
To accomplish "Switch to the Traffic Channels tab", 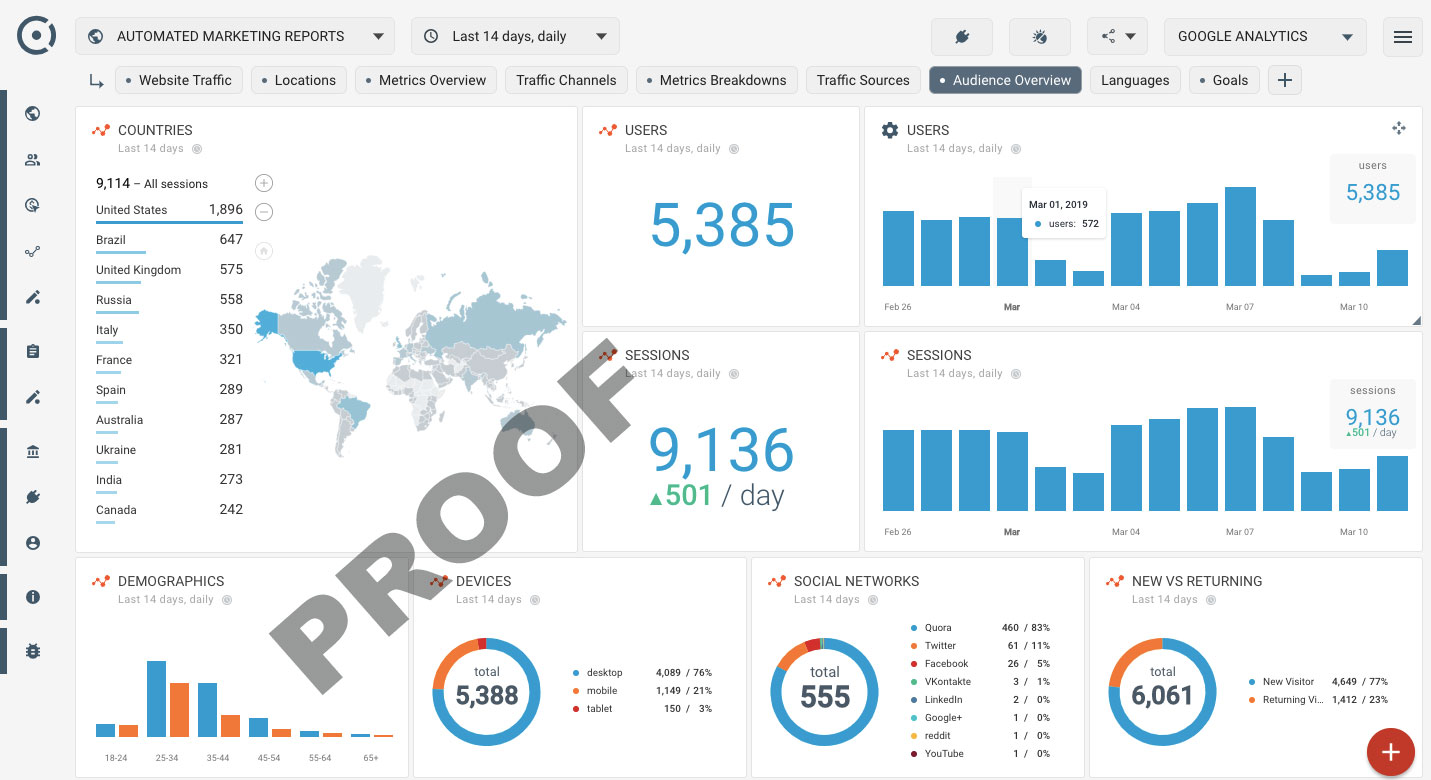I will (x=566, y=80).
